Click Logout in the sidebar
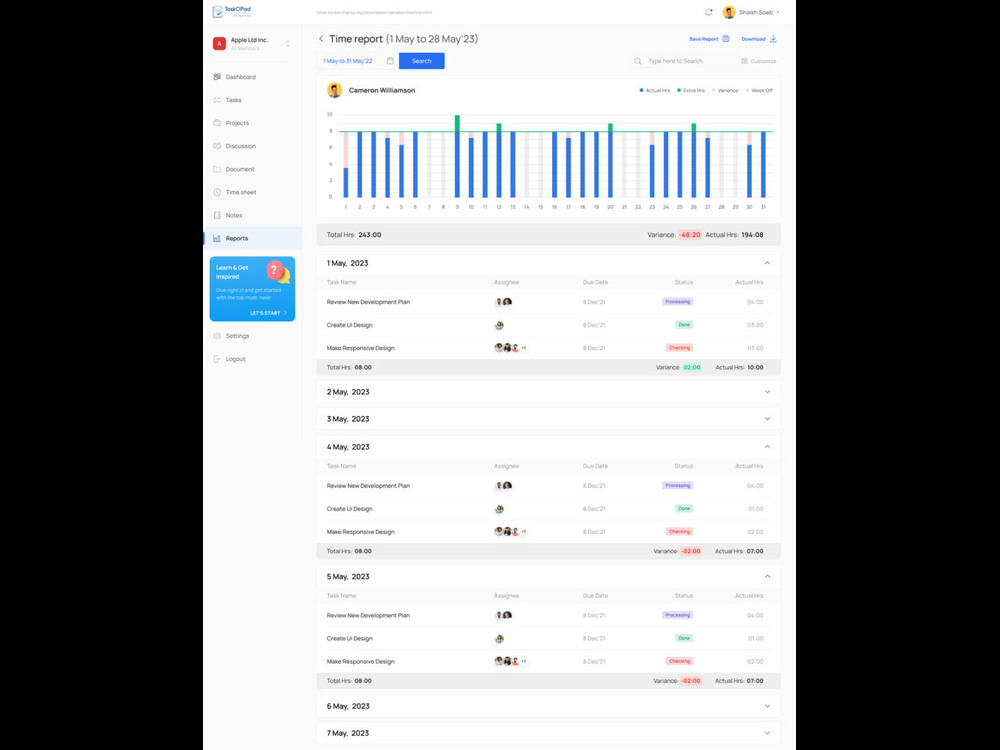Viewport: 1000px width, 750px height. pos(252,358)
